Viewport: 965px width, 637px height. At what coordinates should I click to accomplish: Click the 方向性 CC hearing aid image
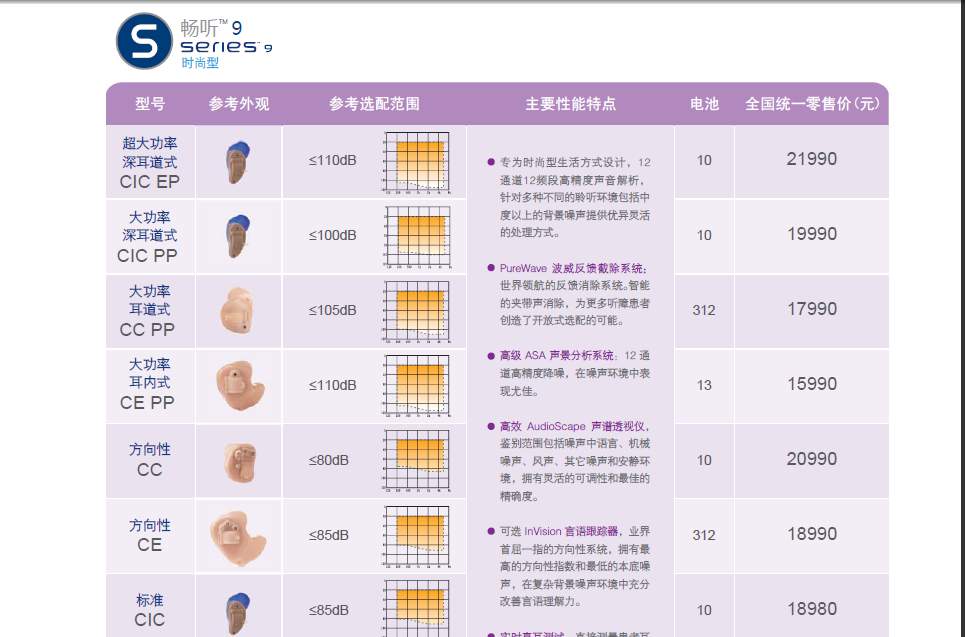pos(240,462)
